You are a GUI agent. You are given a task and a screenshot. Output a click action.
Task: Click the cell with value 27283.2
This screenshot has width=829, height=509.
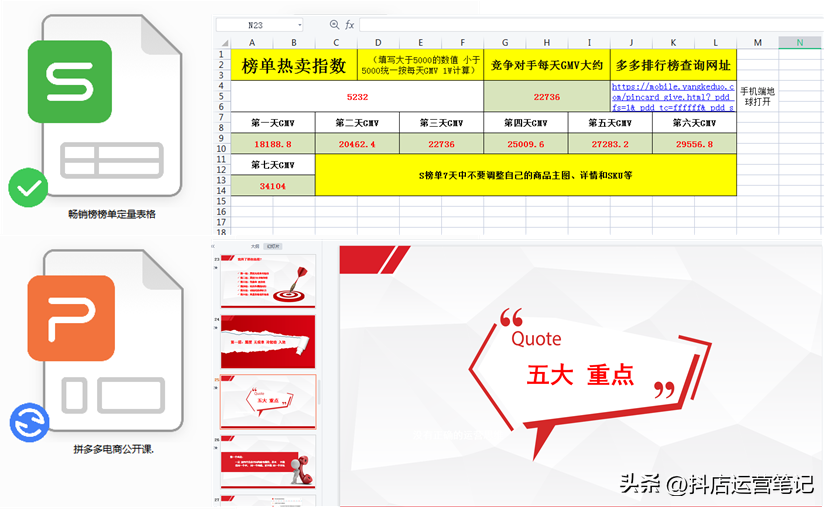610,144
